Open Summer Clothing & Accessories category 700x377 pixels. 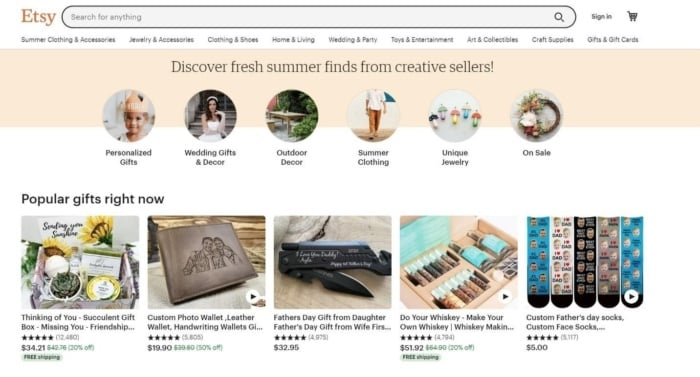pos(68,40)
